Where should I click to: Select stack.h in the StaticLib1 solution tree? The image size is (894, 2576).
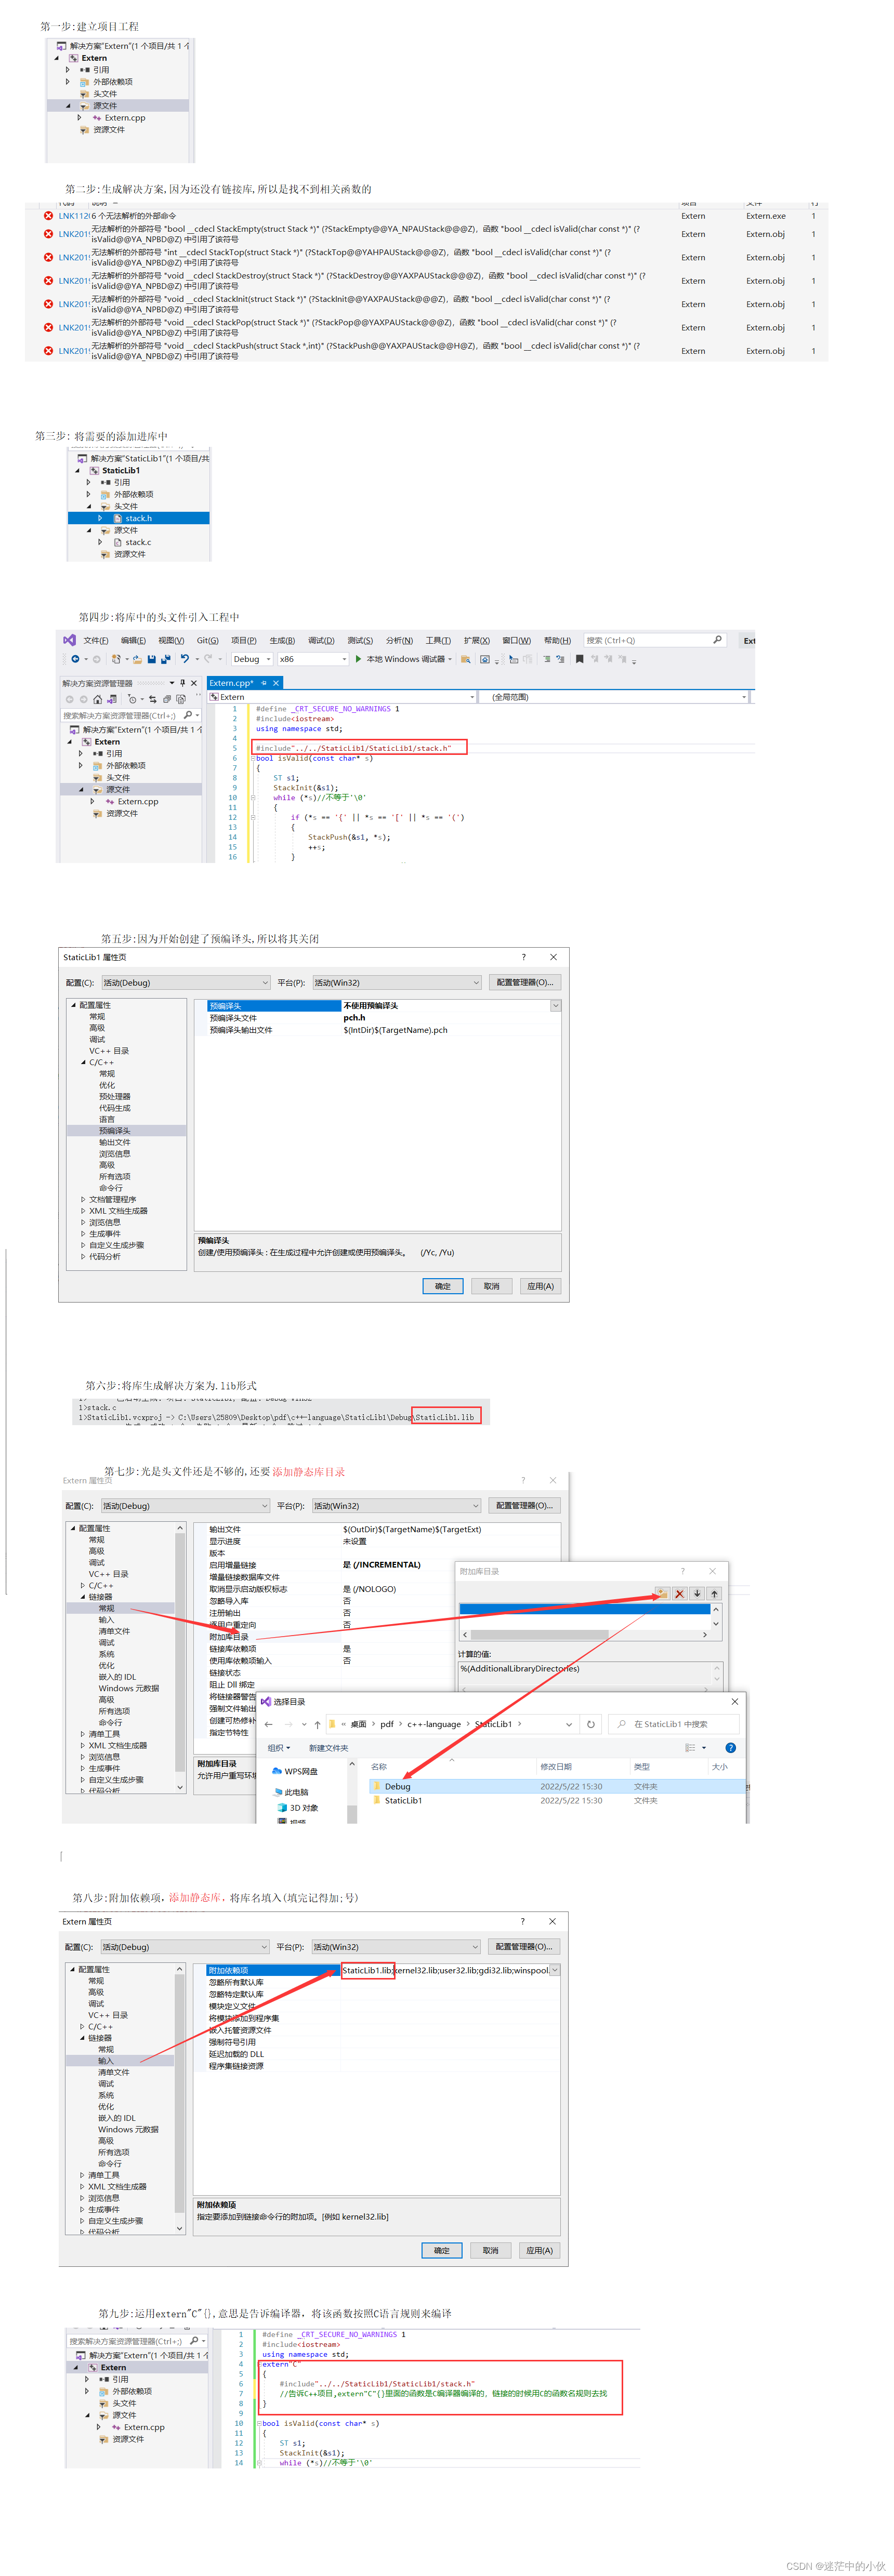[138, 518]
